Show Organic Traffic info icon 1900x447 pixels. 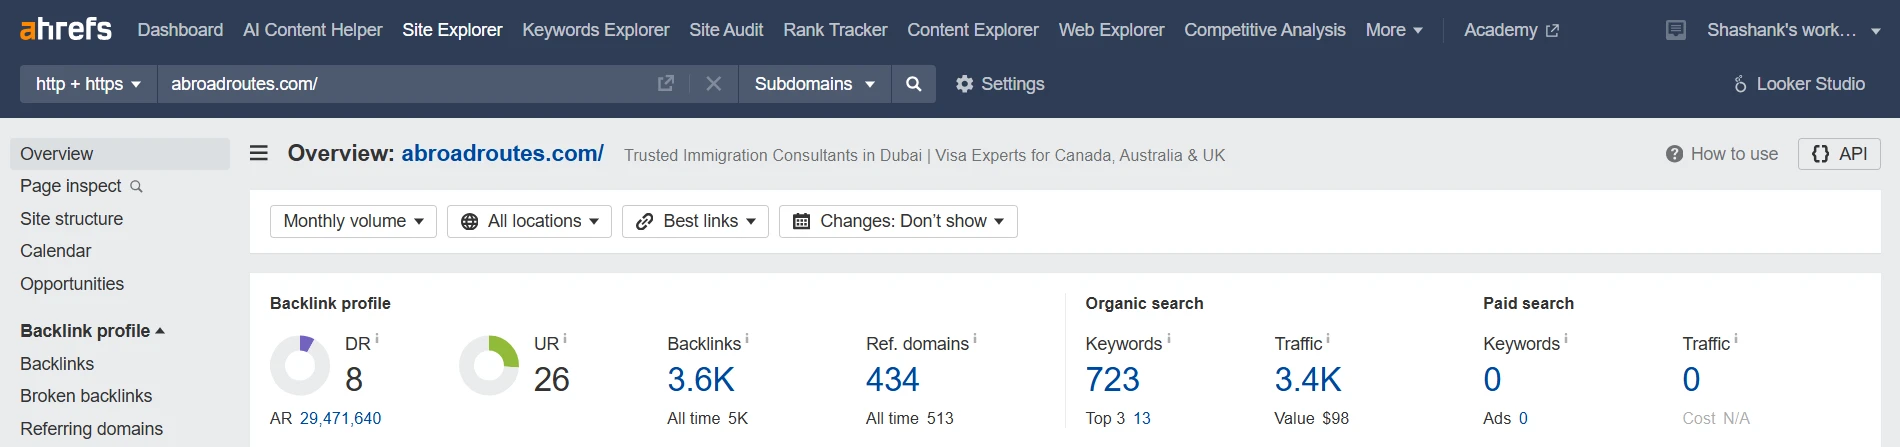[1328, 339]
